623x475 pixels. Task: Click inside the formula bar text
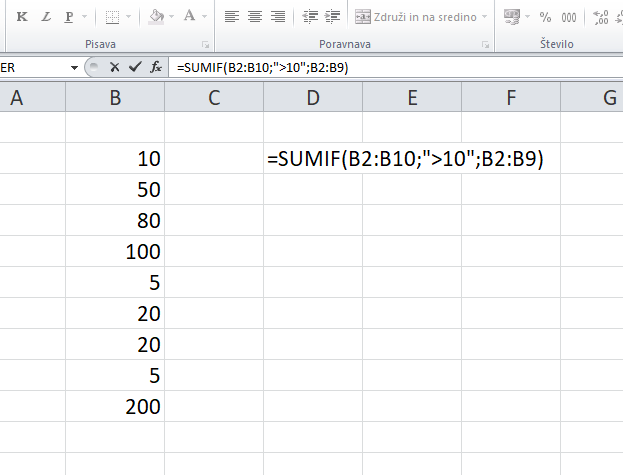(400, 67)
